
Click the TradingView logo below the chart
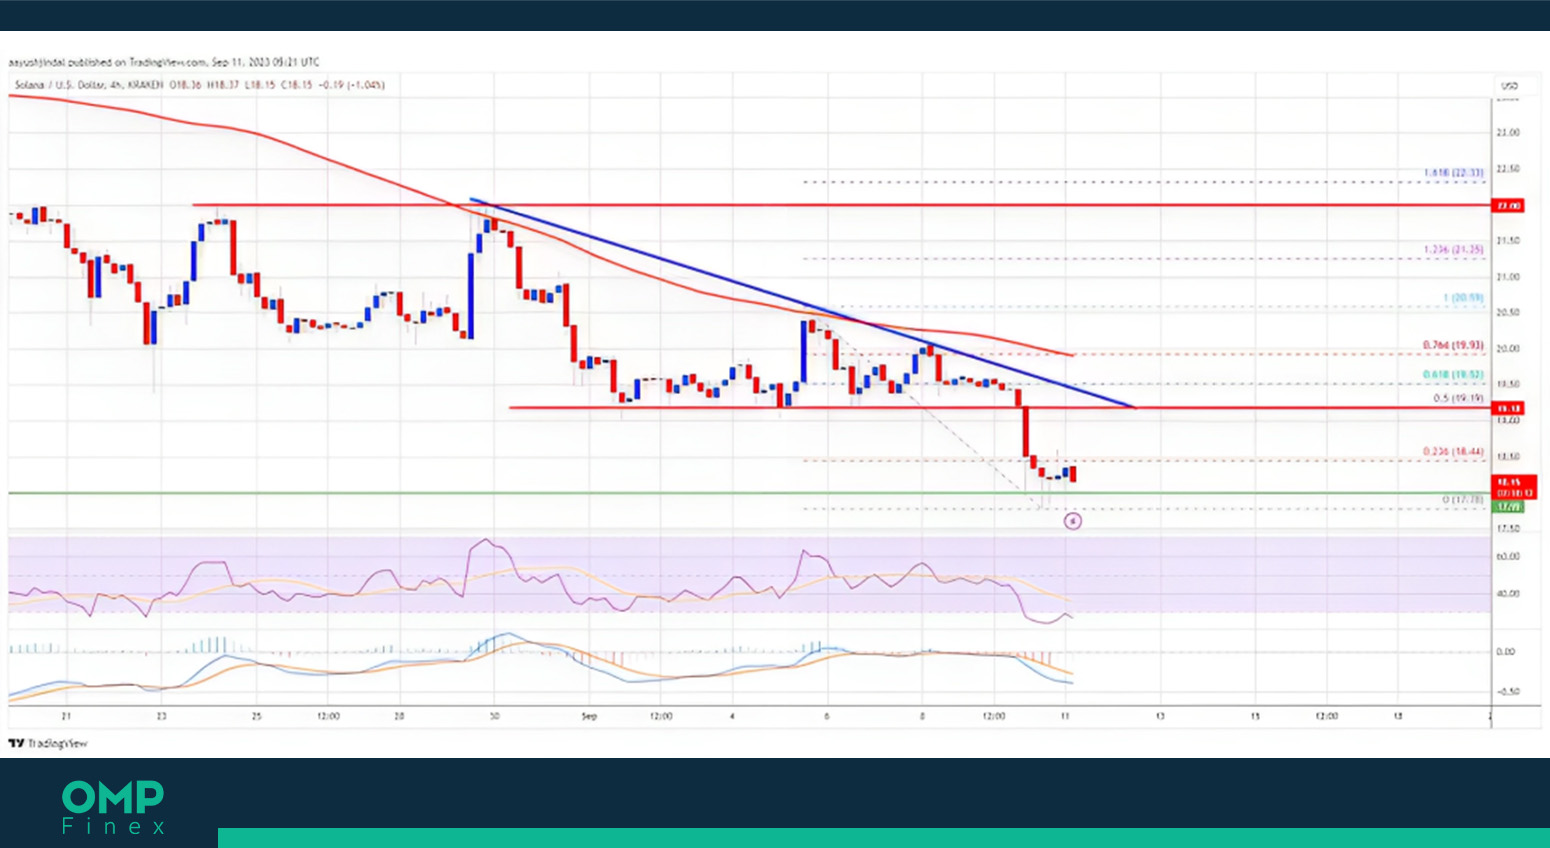pos(48,743)
